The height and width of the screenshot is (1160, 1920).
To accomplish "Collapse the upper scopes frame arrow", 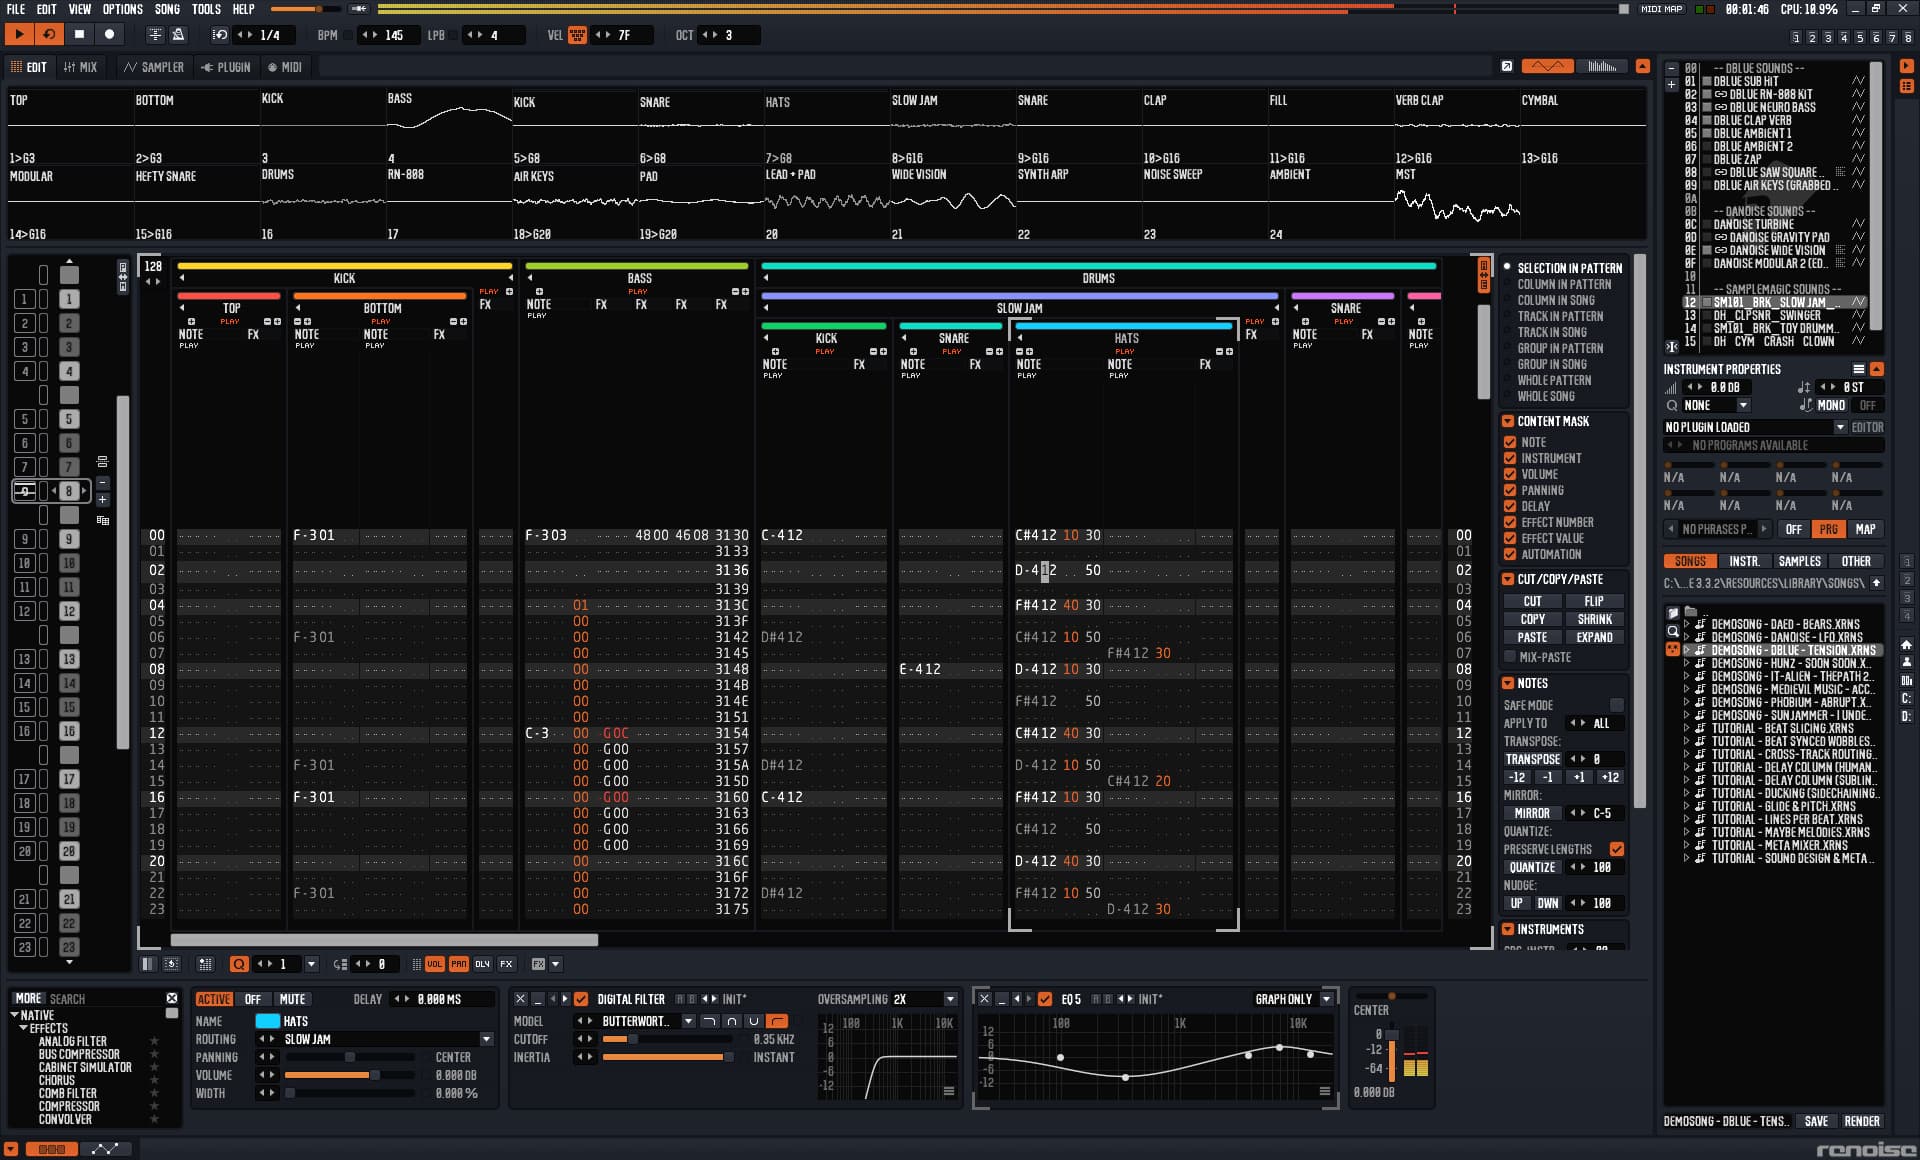I will 1642,66.
